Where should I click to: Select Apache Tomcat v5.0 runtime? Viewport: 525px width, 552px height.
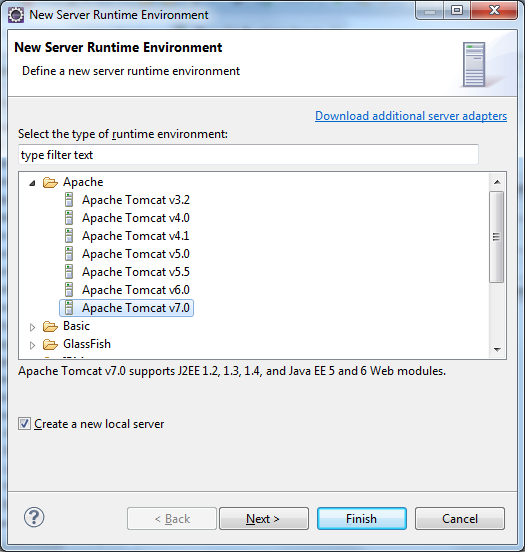pyautogui.click(x=136, y=254)
